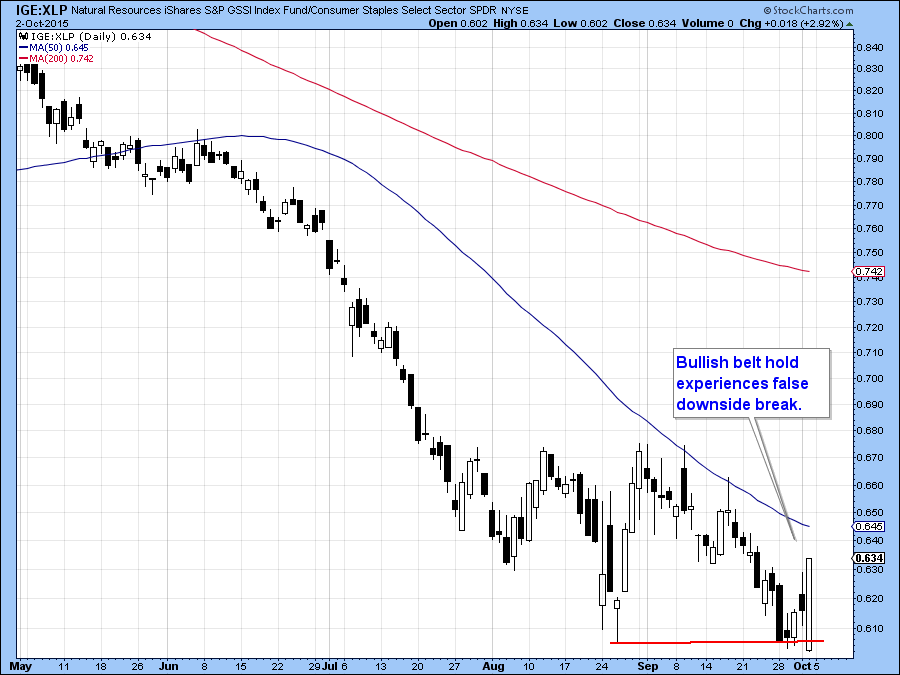Click the red horizontal support line near 0.605
The width and height of the screenshot is (900, 675).
coord(717,642)
